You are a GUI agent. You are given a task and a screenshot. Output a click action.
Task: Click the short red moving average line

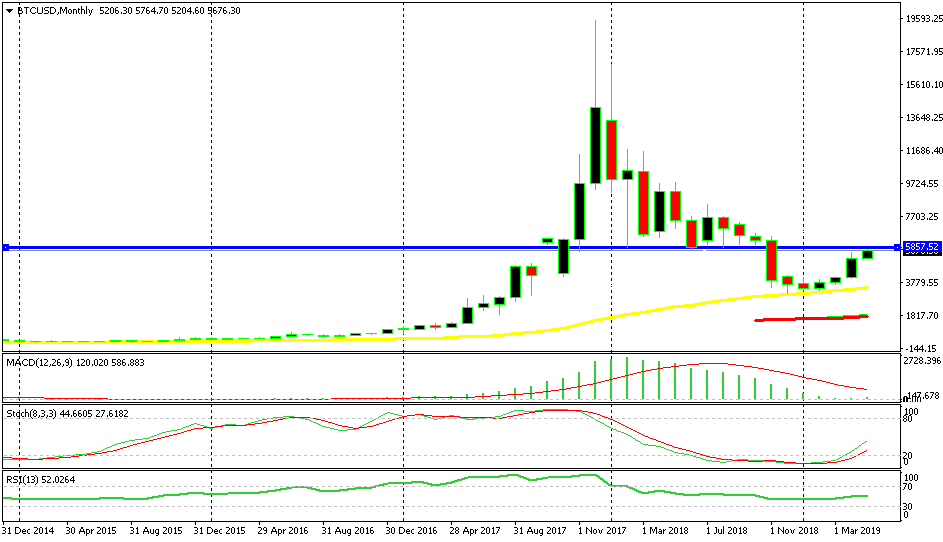click(x=811, y=318)
